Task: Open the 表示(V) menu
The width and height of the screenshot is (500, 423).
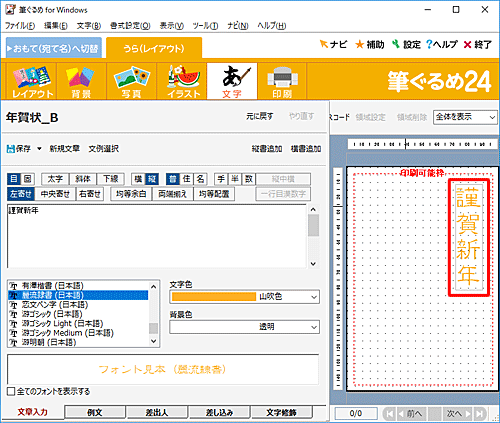Action: click(171, 26)
